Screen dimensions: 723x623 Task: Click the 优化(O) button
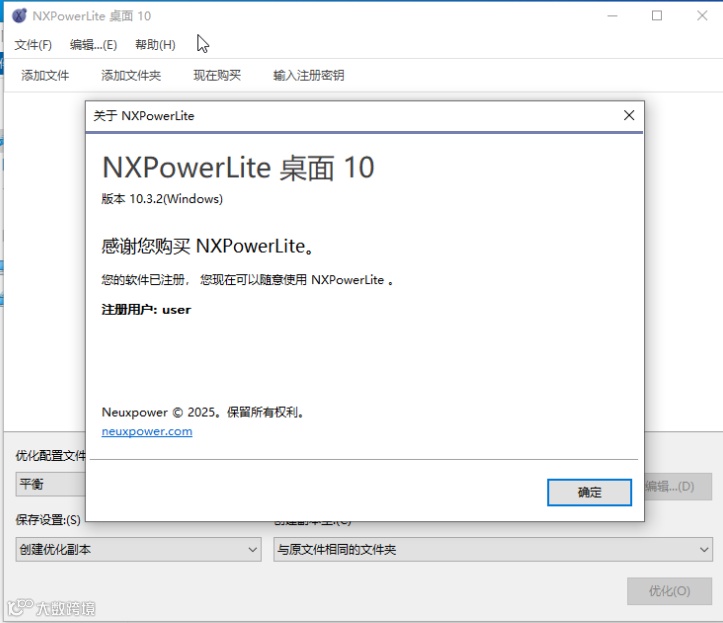pos(670,591)
